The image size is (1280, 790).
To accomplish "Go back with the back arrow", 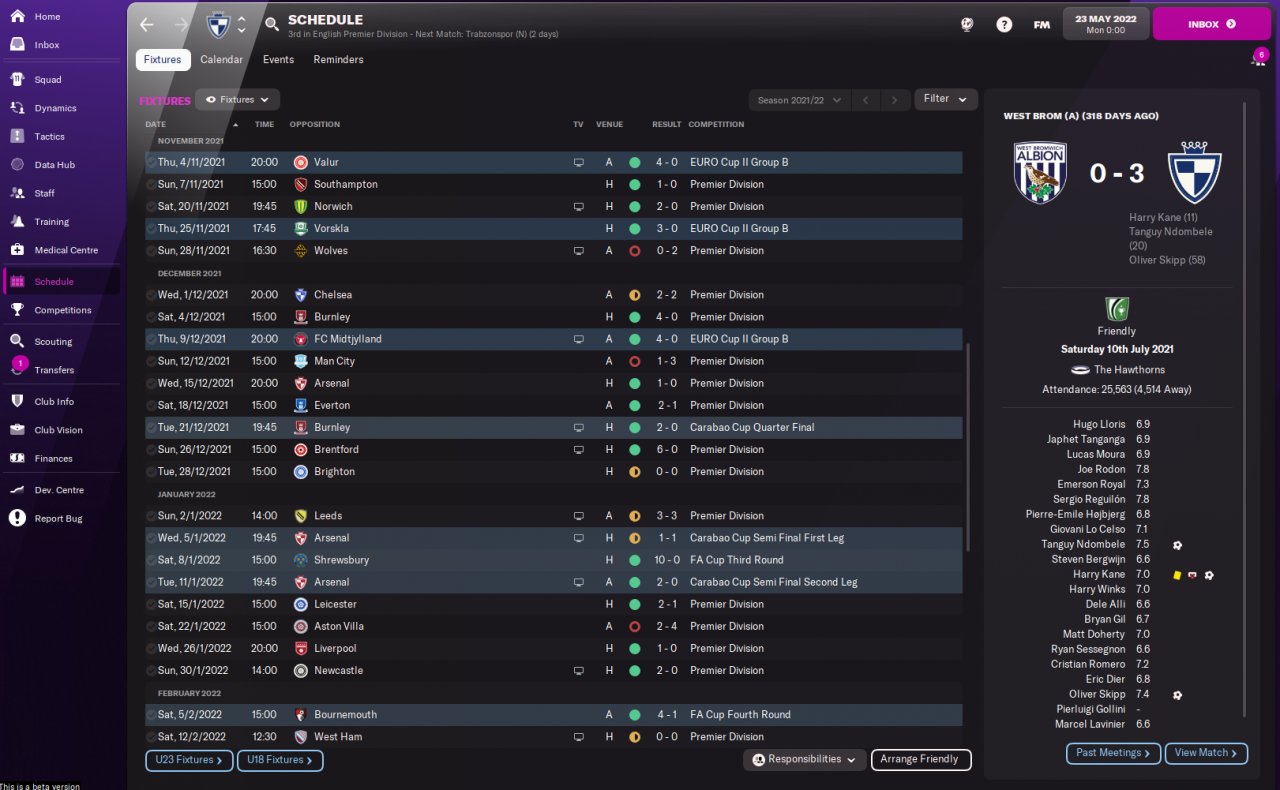I will 147,24.
